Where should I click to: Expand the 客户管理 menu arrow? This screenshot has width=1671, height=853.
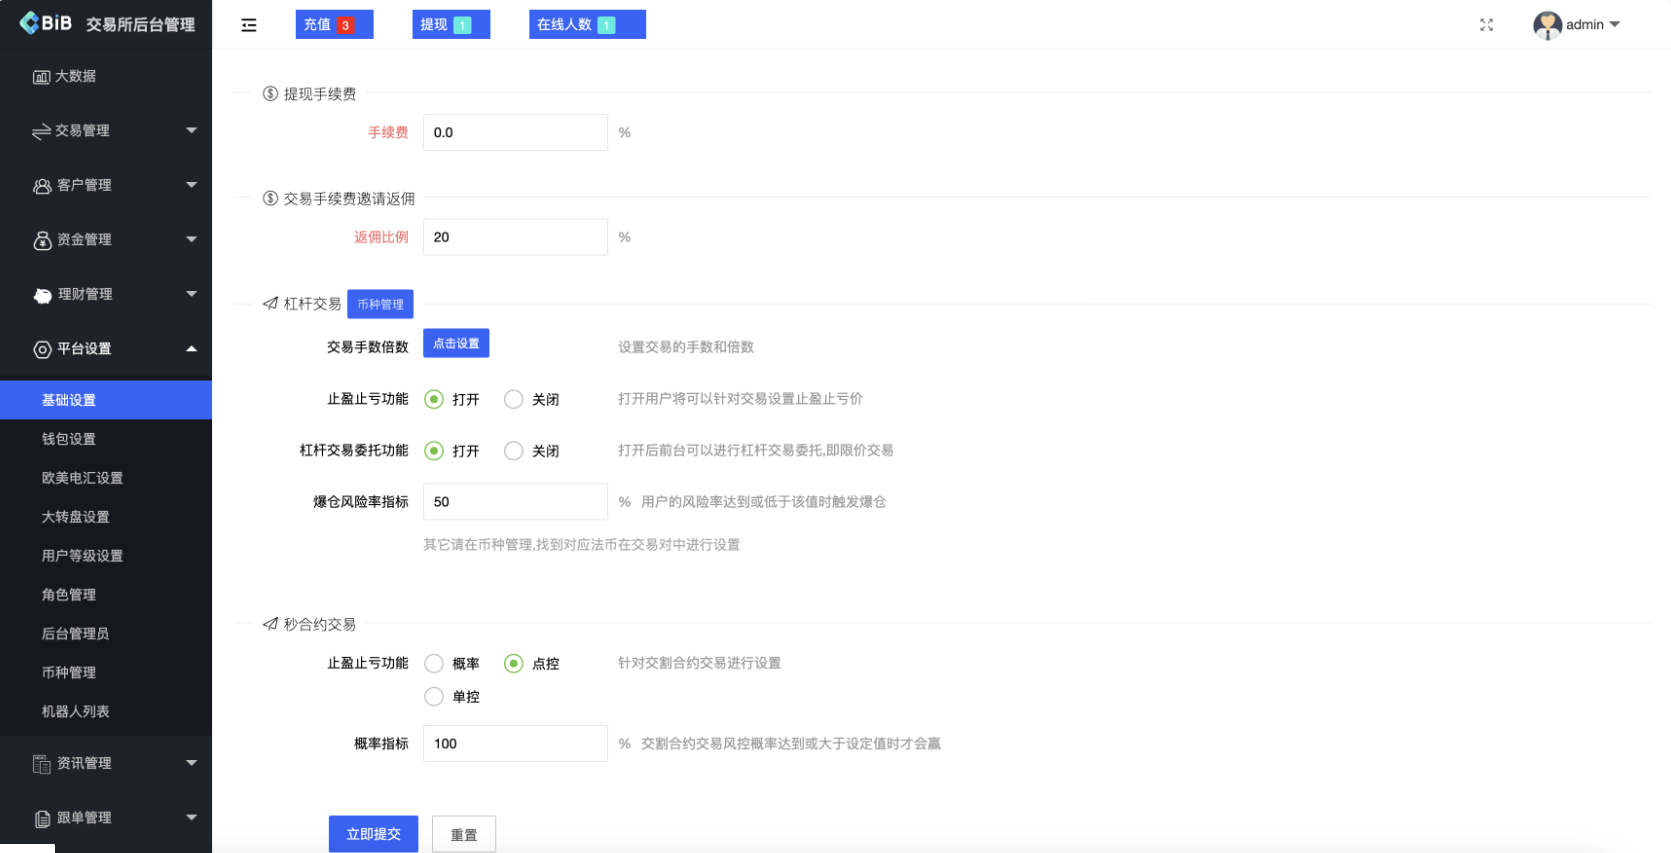pyautogui.click(x=191, y=185)
